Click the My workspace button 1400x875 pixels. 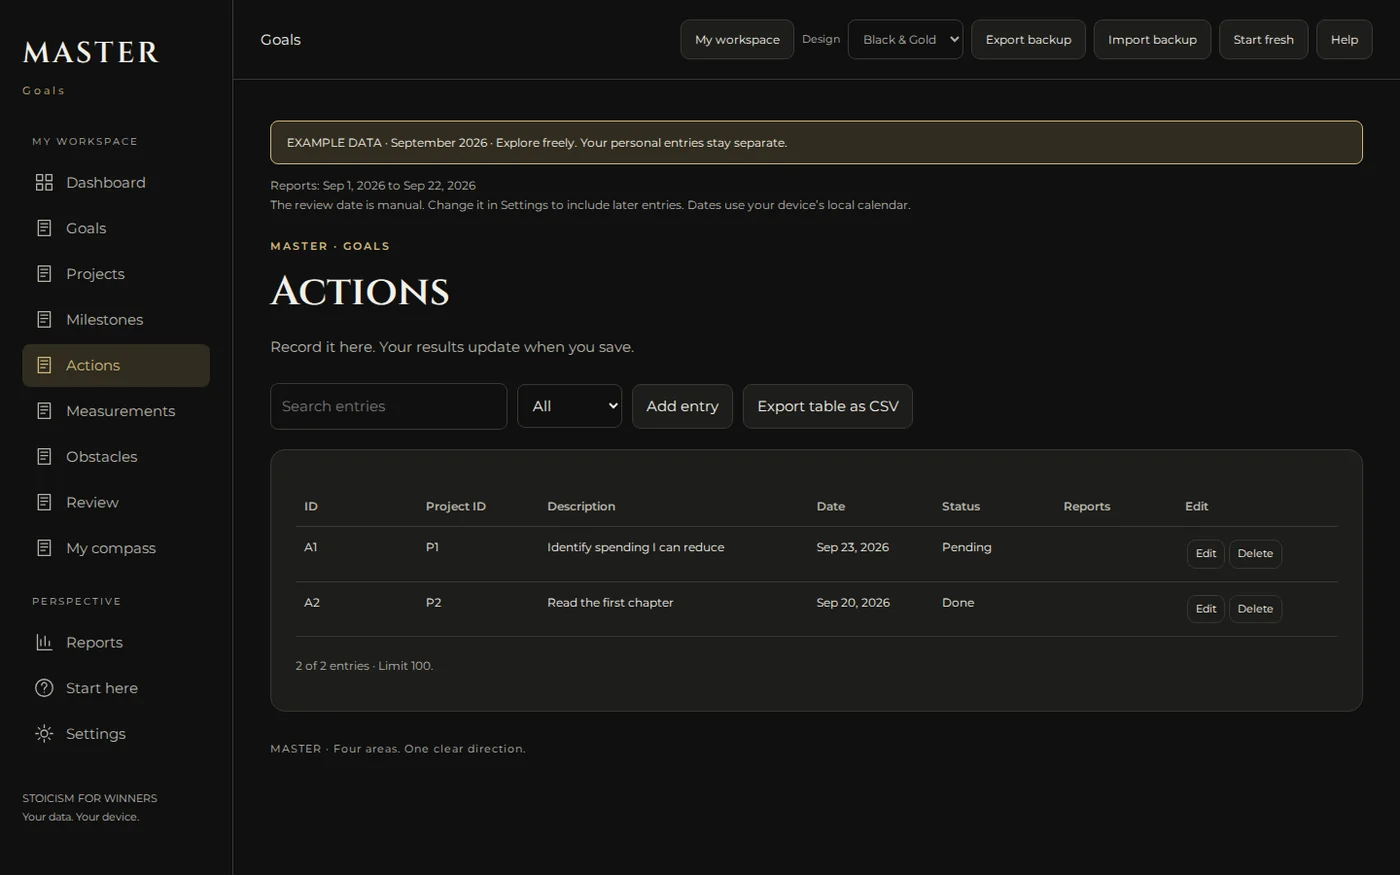click(737, 40)
